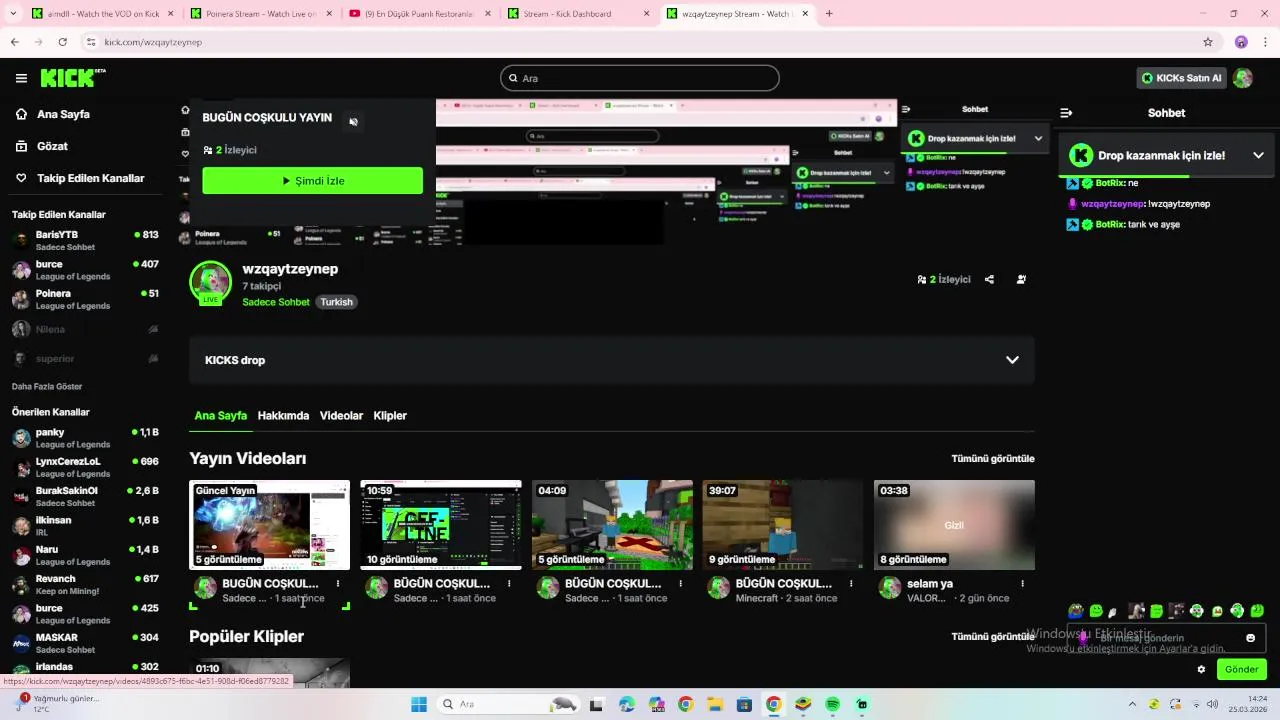Image resolution: width=1280 pixels, height=720 pixels.
Task: Open BarisYTB followed channel
Action: coord(85,240)
